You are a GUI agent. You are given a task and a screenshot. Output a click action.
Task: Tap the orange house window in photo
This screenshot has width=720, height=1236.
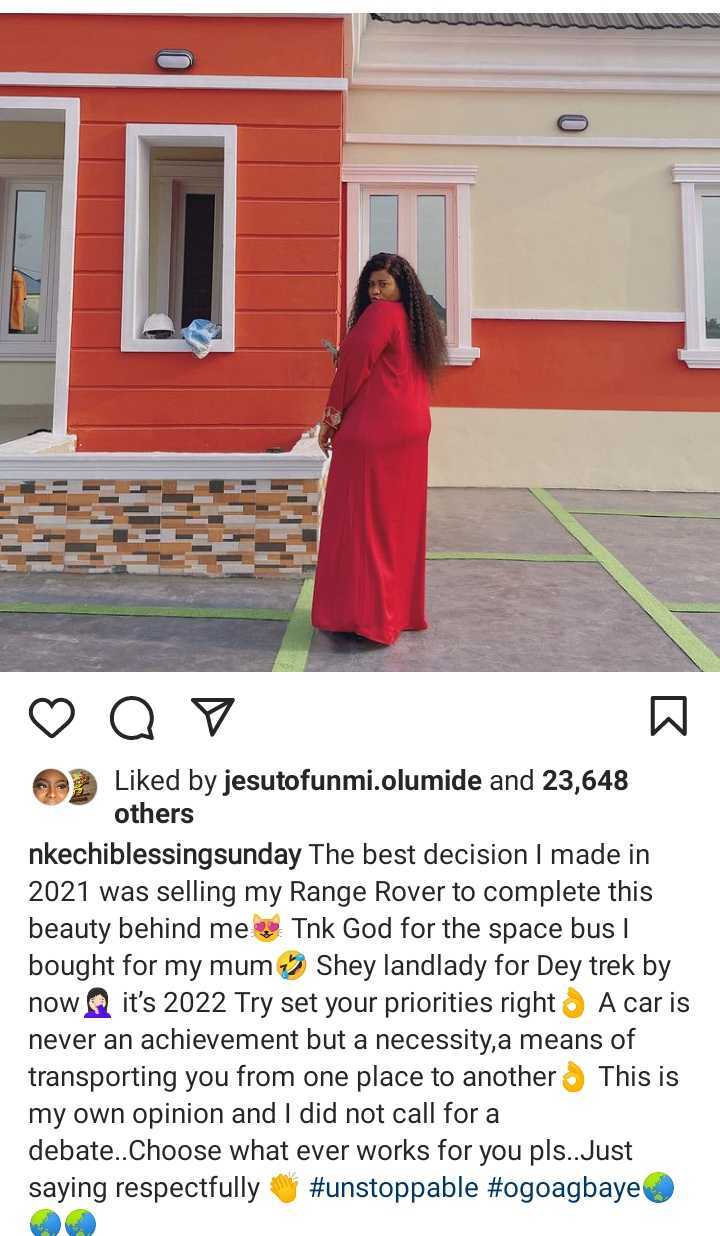tap(179, 238)
